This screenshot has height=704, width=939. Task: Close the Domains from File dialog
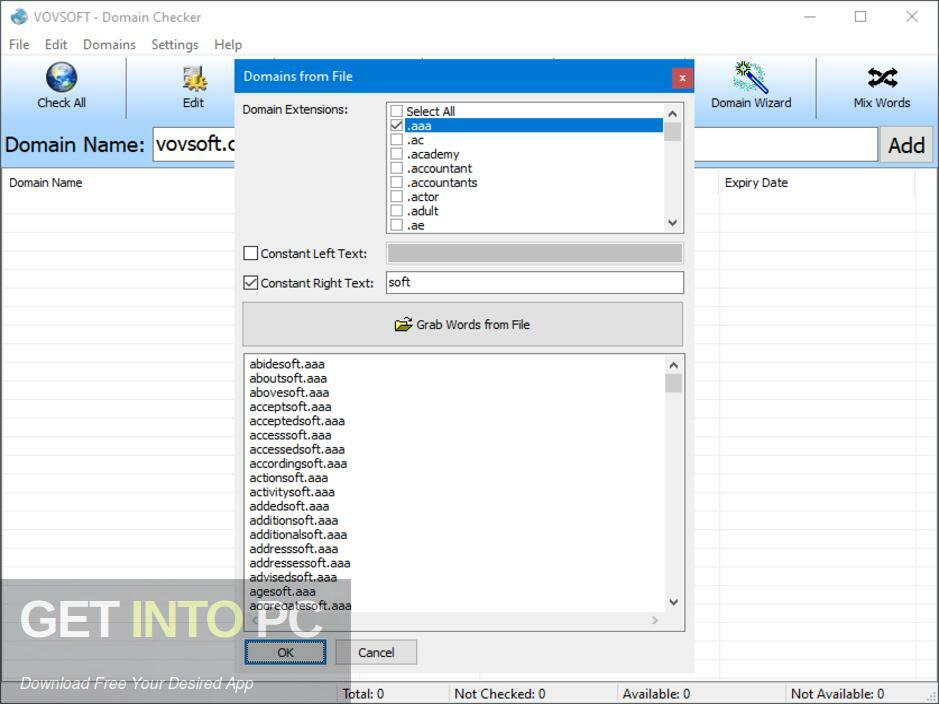point(682,77)
